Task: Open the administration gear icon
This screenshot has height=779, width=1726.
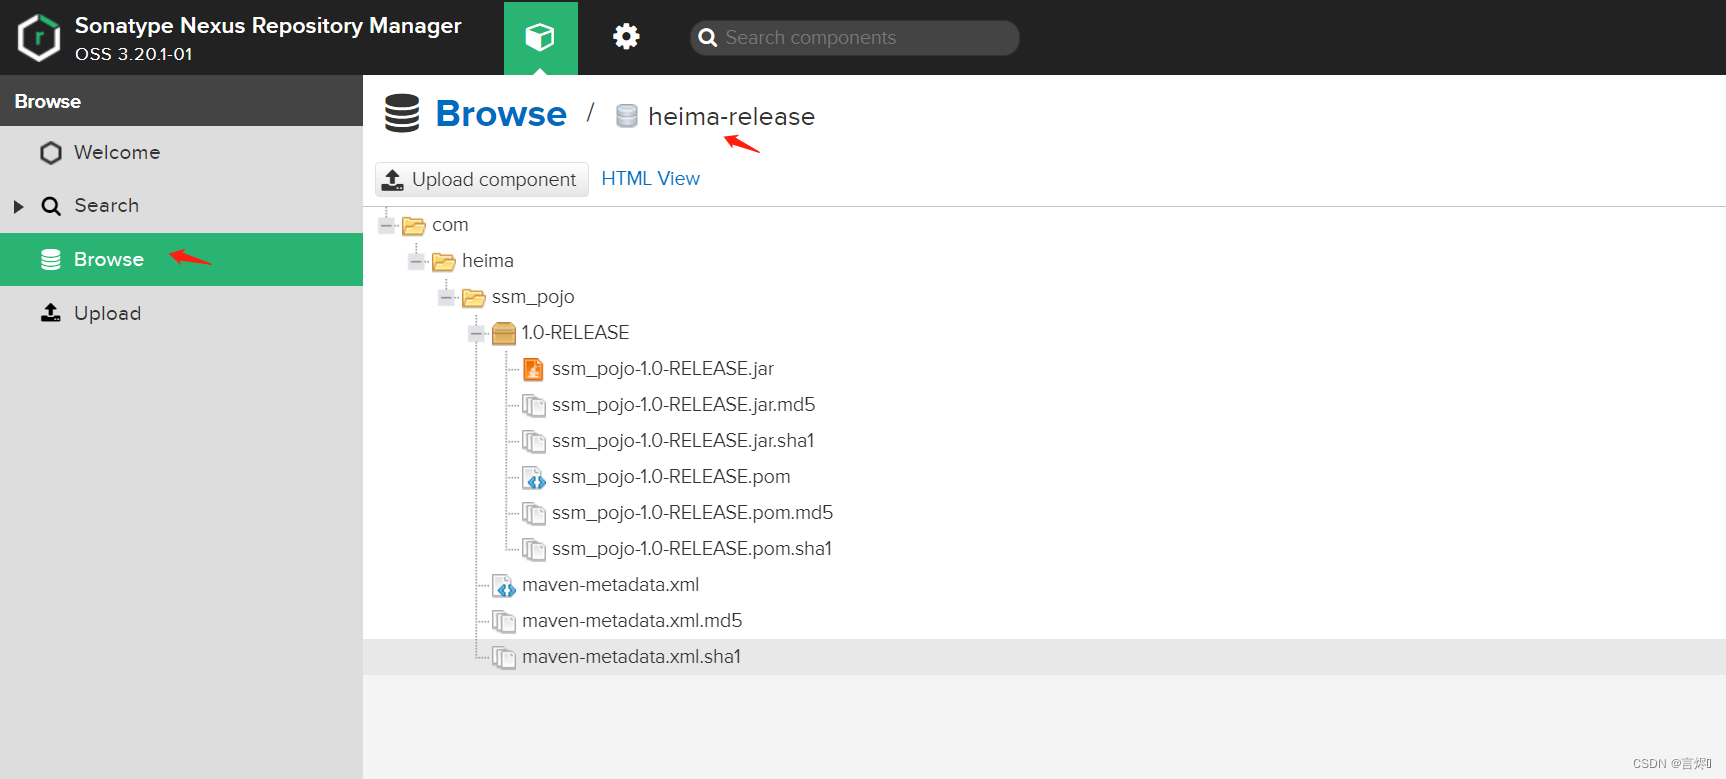Action: [626, 37]
